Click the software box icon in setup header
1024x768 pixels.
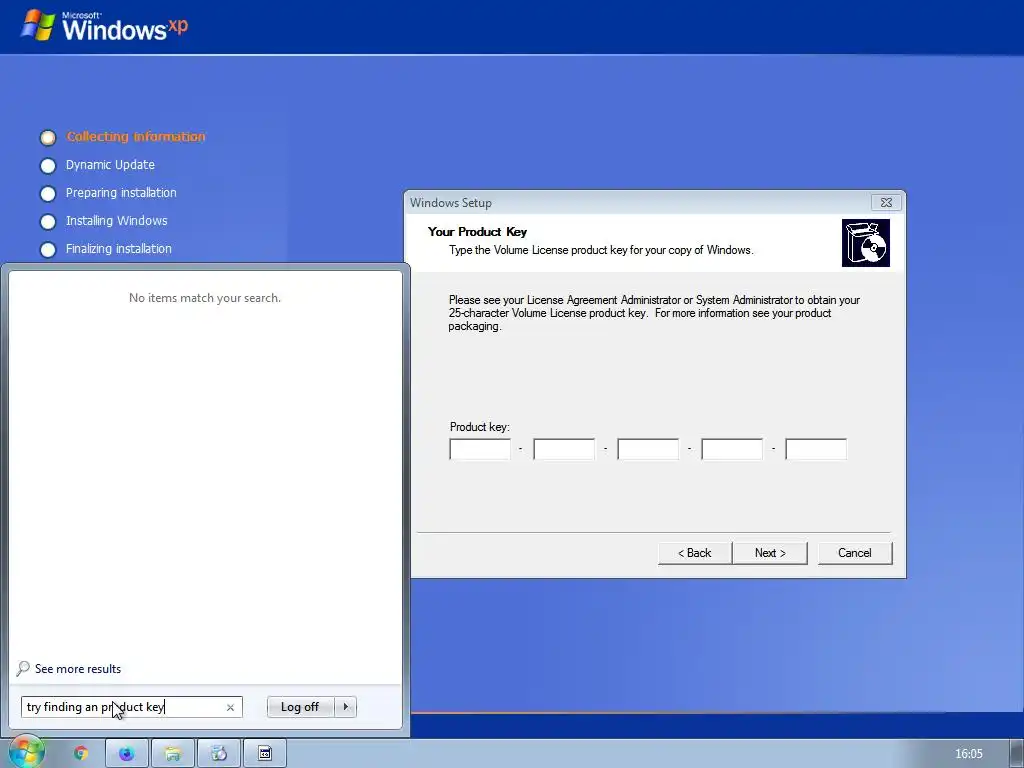865,243
